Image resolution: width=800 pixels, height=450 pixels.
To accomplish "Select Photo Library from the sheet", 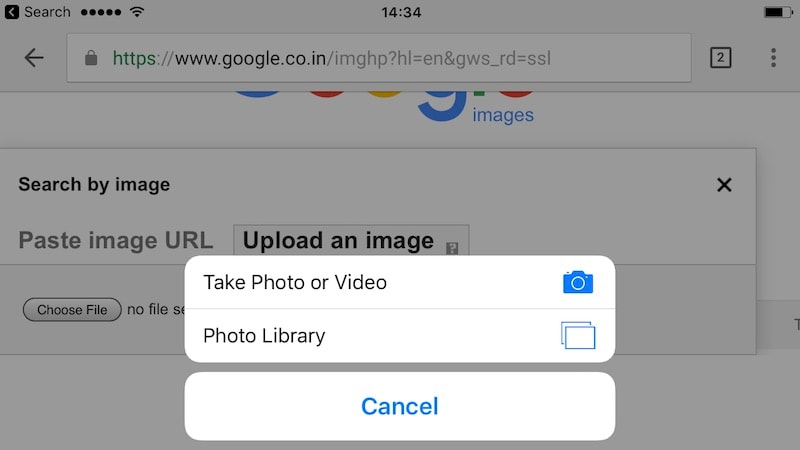I will [x=399, y=336].
